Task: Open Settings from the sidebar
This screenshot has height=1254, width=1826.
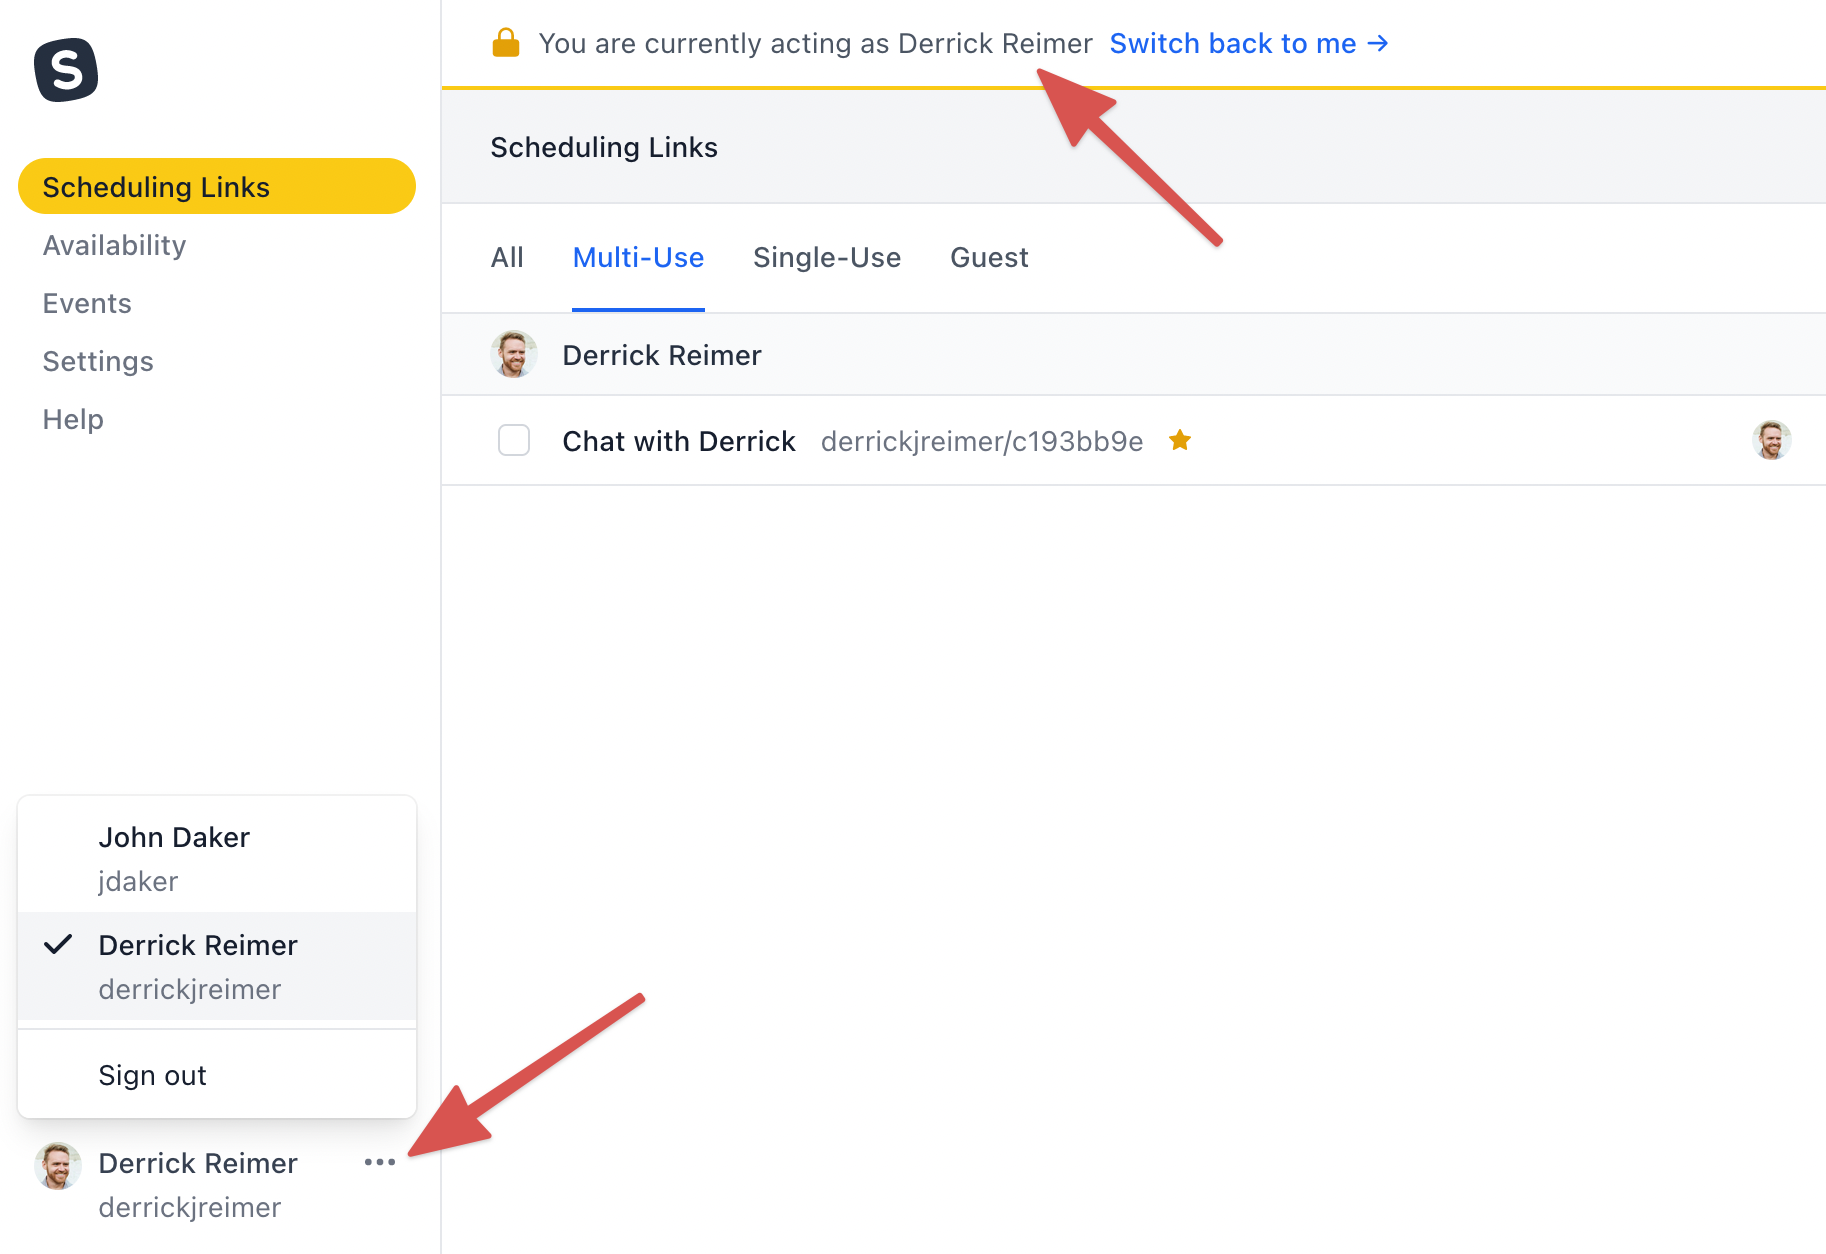Action: pyautogui.click(x=98, y=361)
